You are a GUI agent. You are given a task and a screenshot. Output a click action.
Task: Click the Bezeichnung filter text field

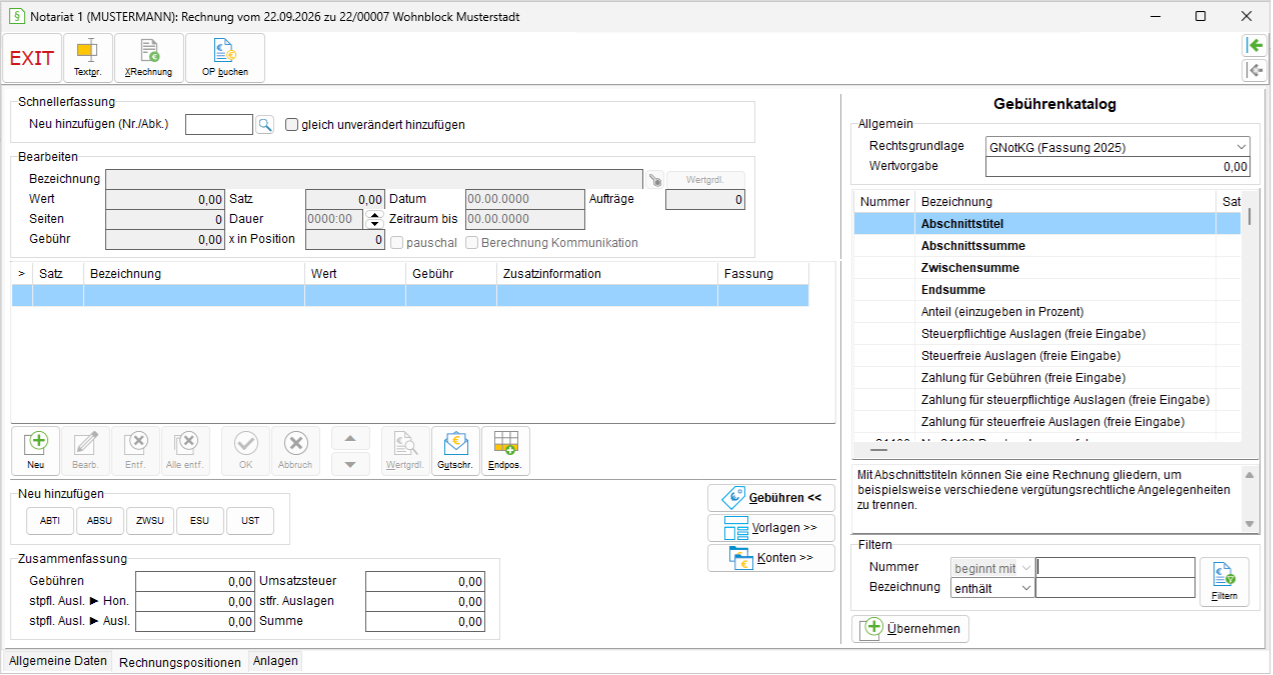(1115, 588)
